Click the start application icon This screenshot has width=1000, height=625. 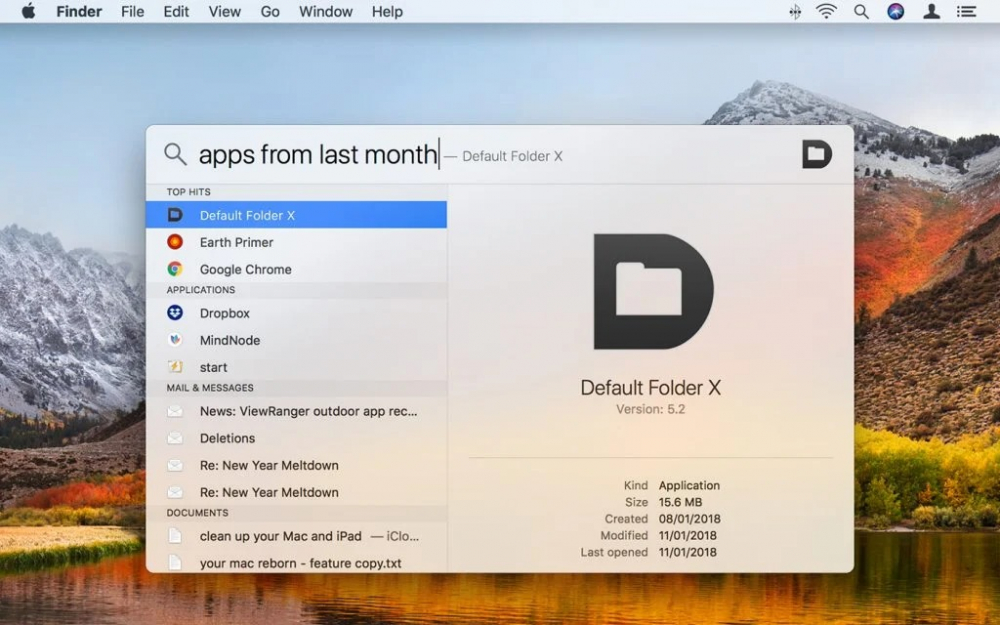(x=175, y=367)
